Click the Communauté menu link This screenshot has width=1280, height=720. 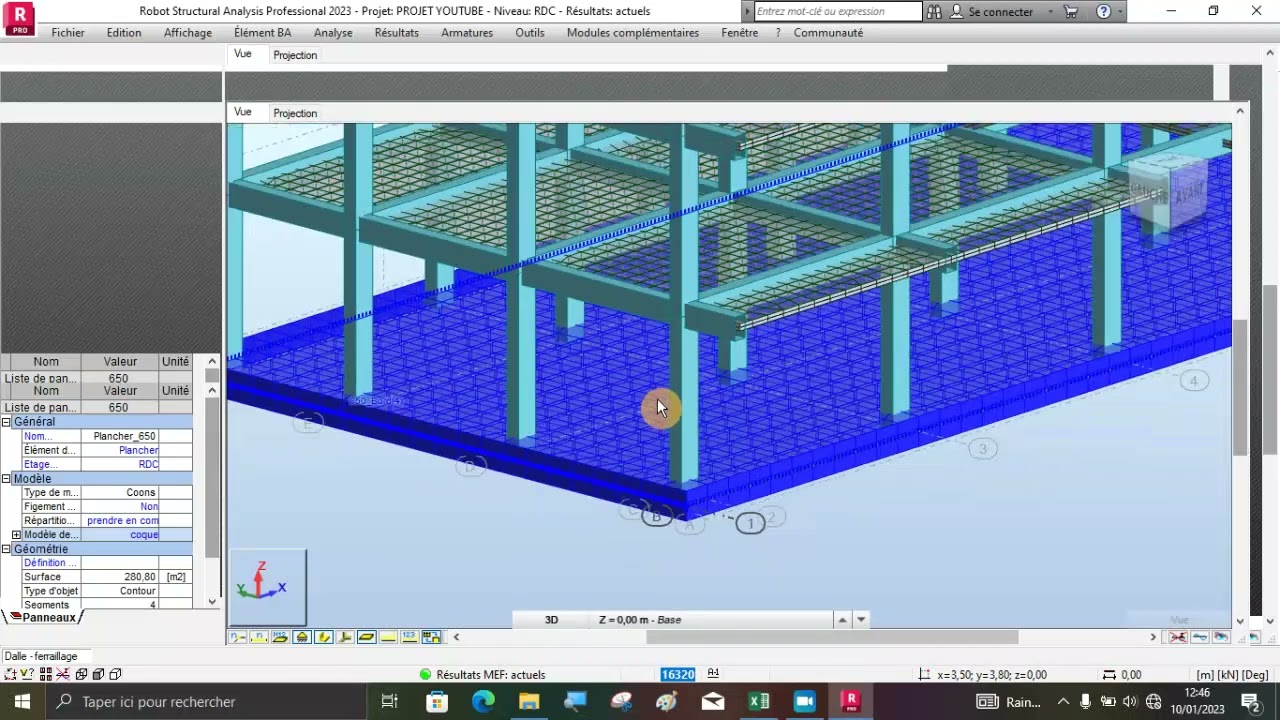[x=828, y=33]
